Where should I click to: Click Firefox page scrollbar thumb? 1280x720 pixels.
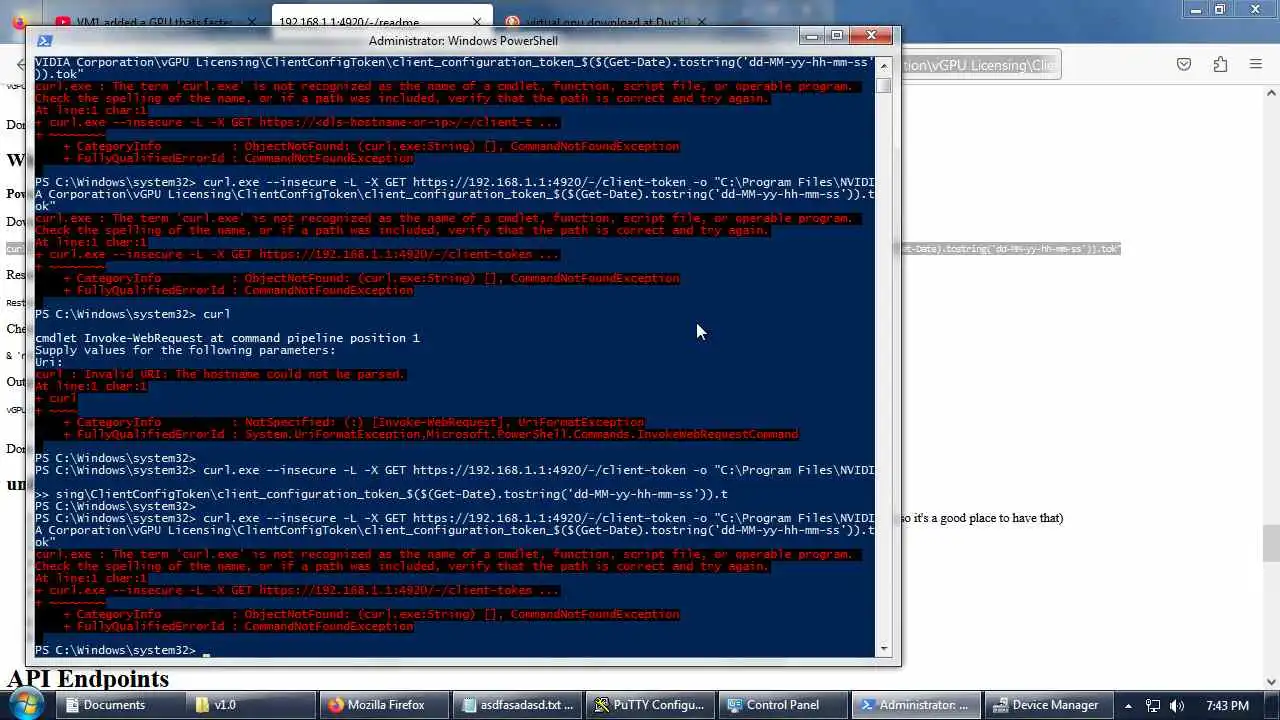tap(1271, 543)
